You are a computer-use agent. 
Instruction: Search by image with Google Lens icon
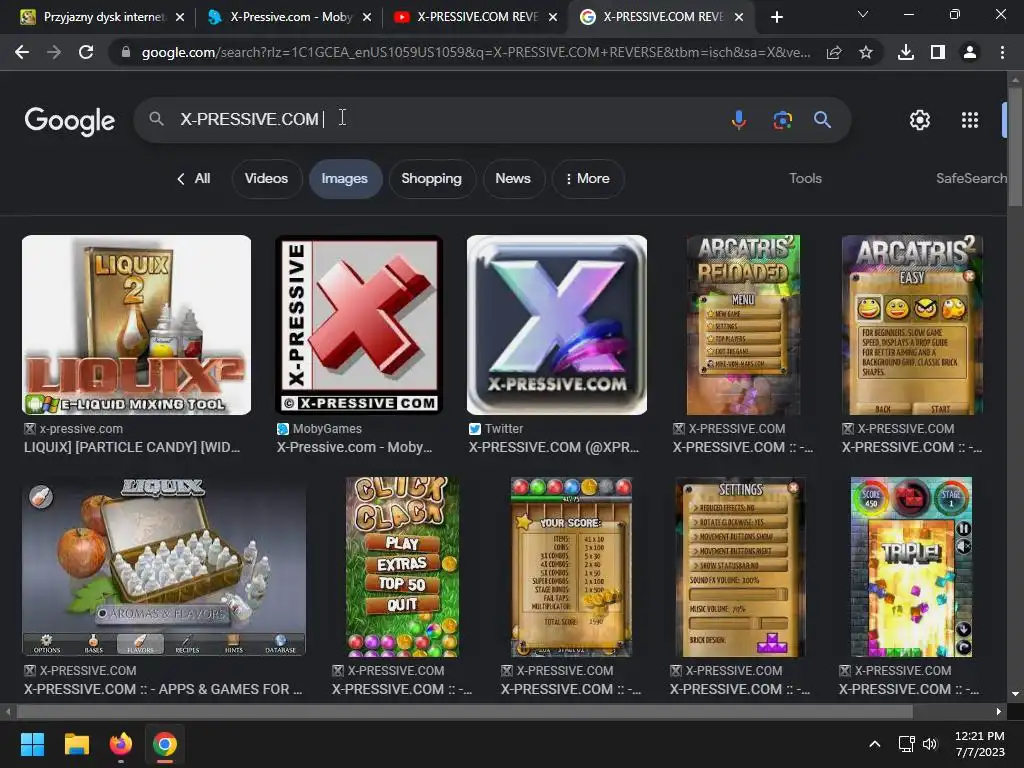(782, 120)
